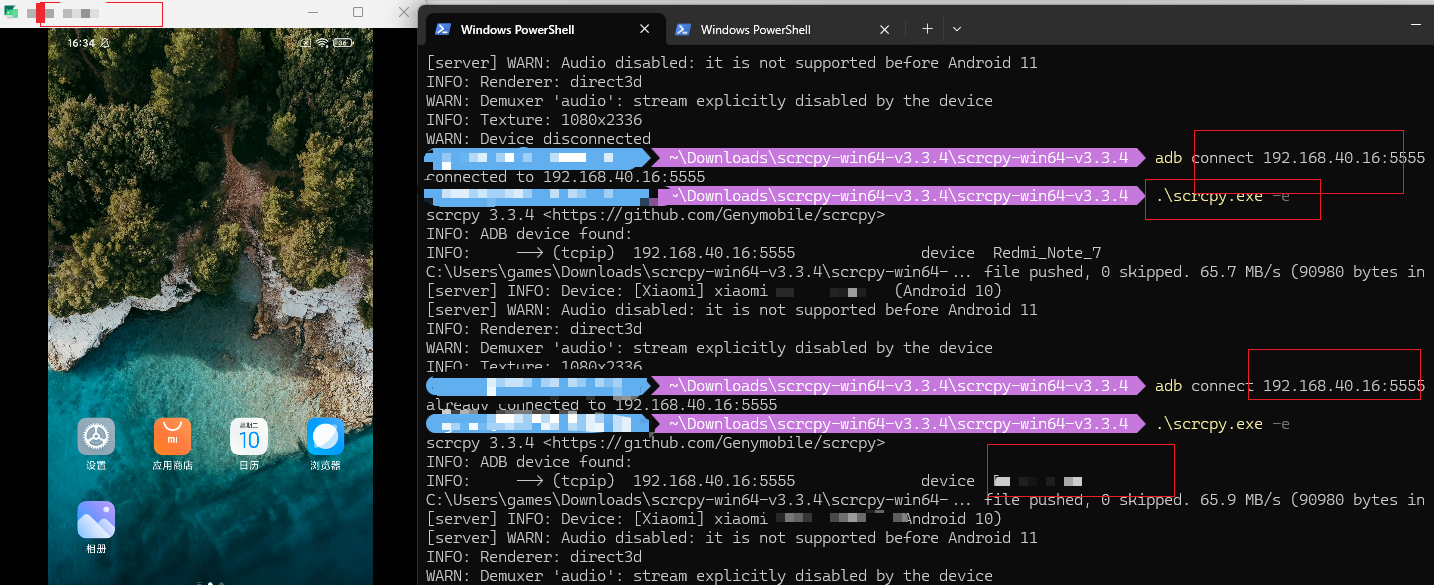Open the Settings app (设置) on phone
The image size is (1434, 585).
[x=96, y=437]
